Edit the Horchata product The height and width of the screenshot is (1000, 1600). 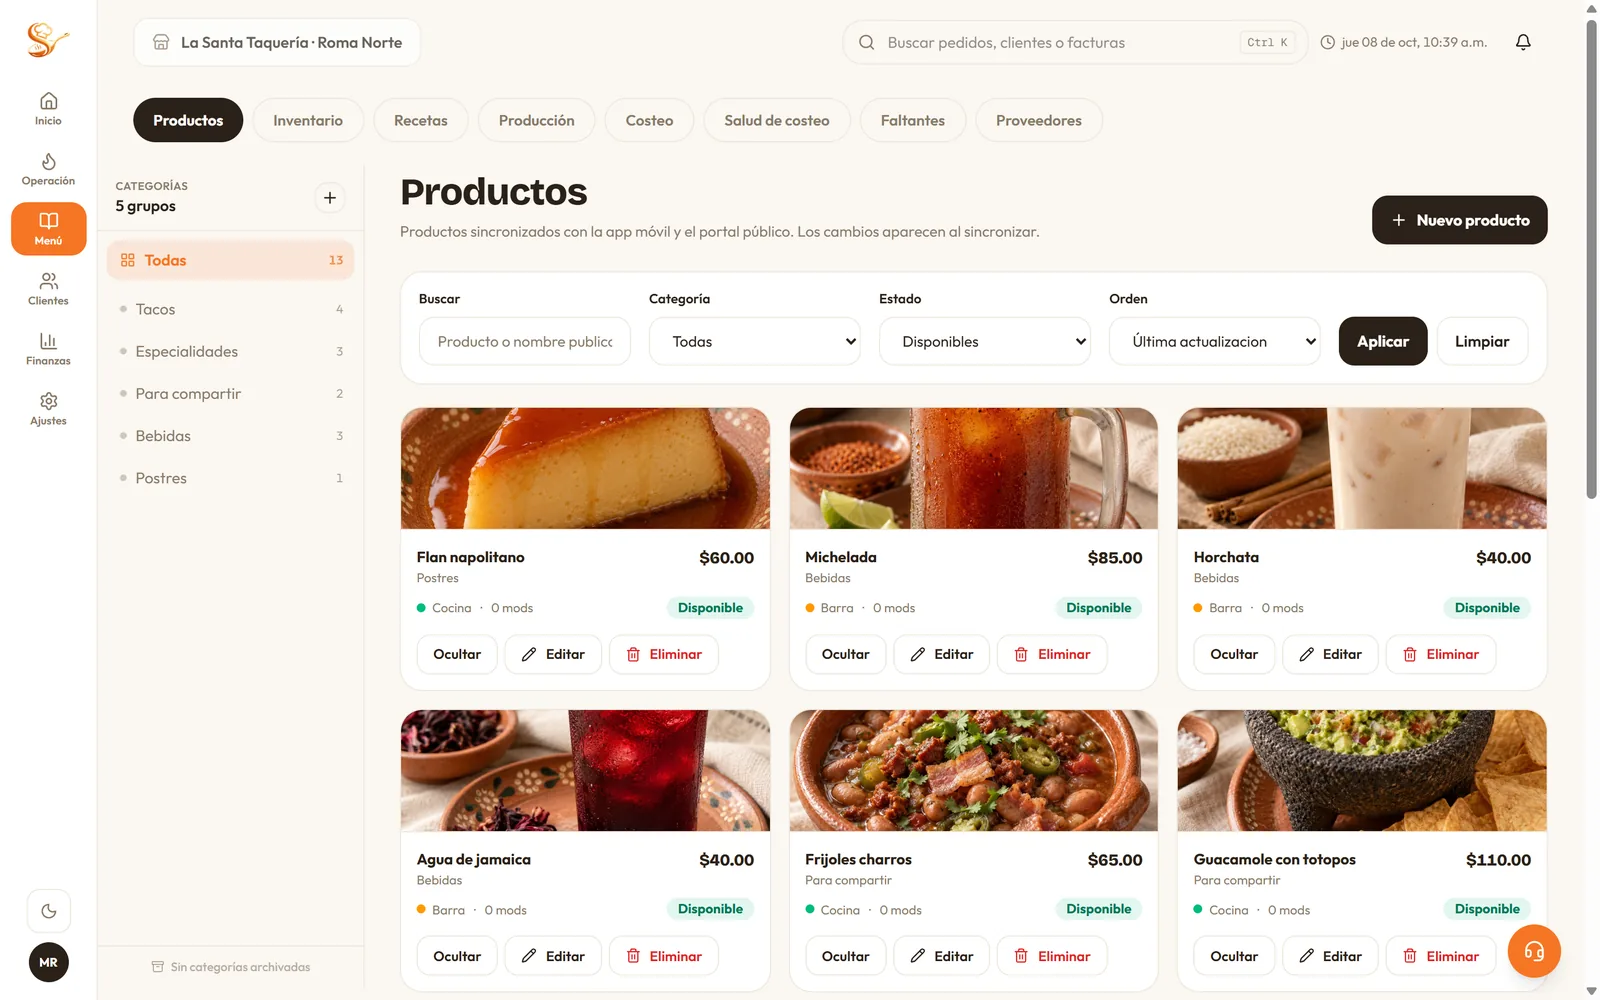click(1330, 654)
